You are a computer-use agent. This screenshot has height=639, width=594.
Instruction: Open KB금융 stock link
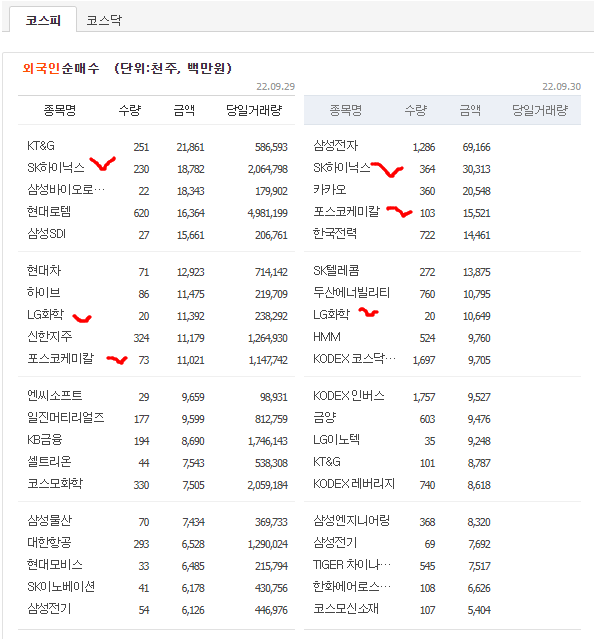click(x=44, y=440)
